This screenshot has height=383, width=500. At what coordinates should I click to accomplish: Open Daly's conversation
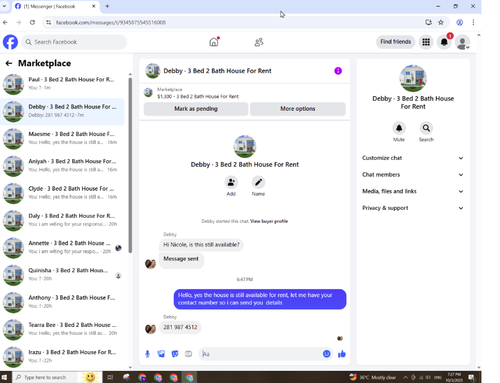click(63, 220)
